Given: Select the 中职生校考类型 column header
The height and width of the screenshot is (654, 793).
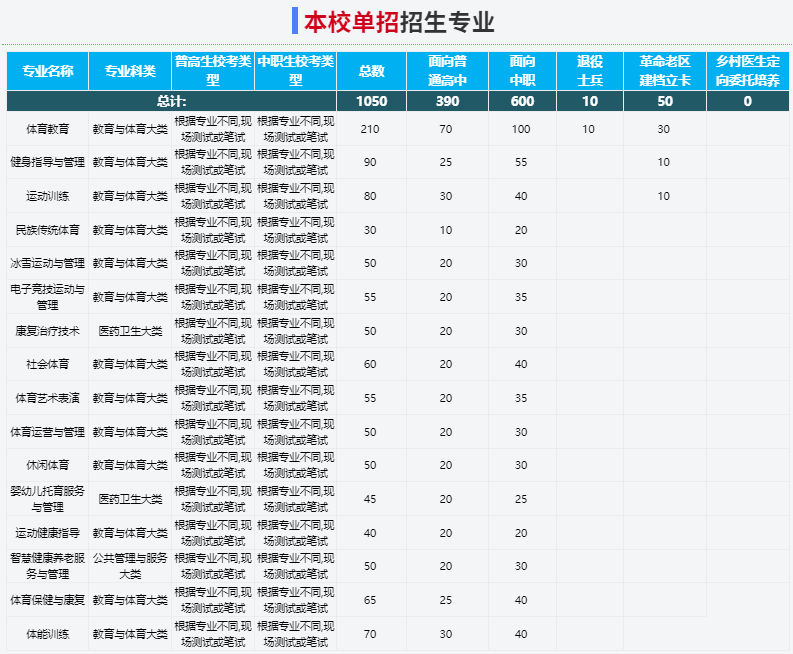Looking at the screenshot, I should pyautogui.click(x=295, y=71).
